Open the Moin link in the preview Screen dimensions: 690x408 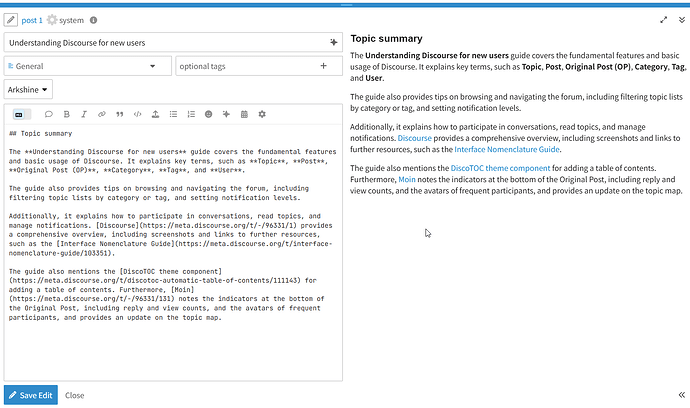pos(407,180)
